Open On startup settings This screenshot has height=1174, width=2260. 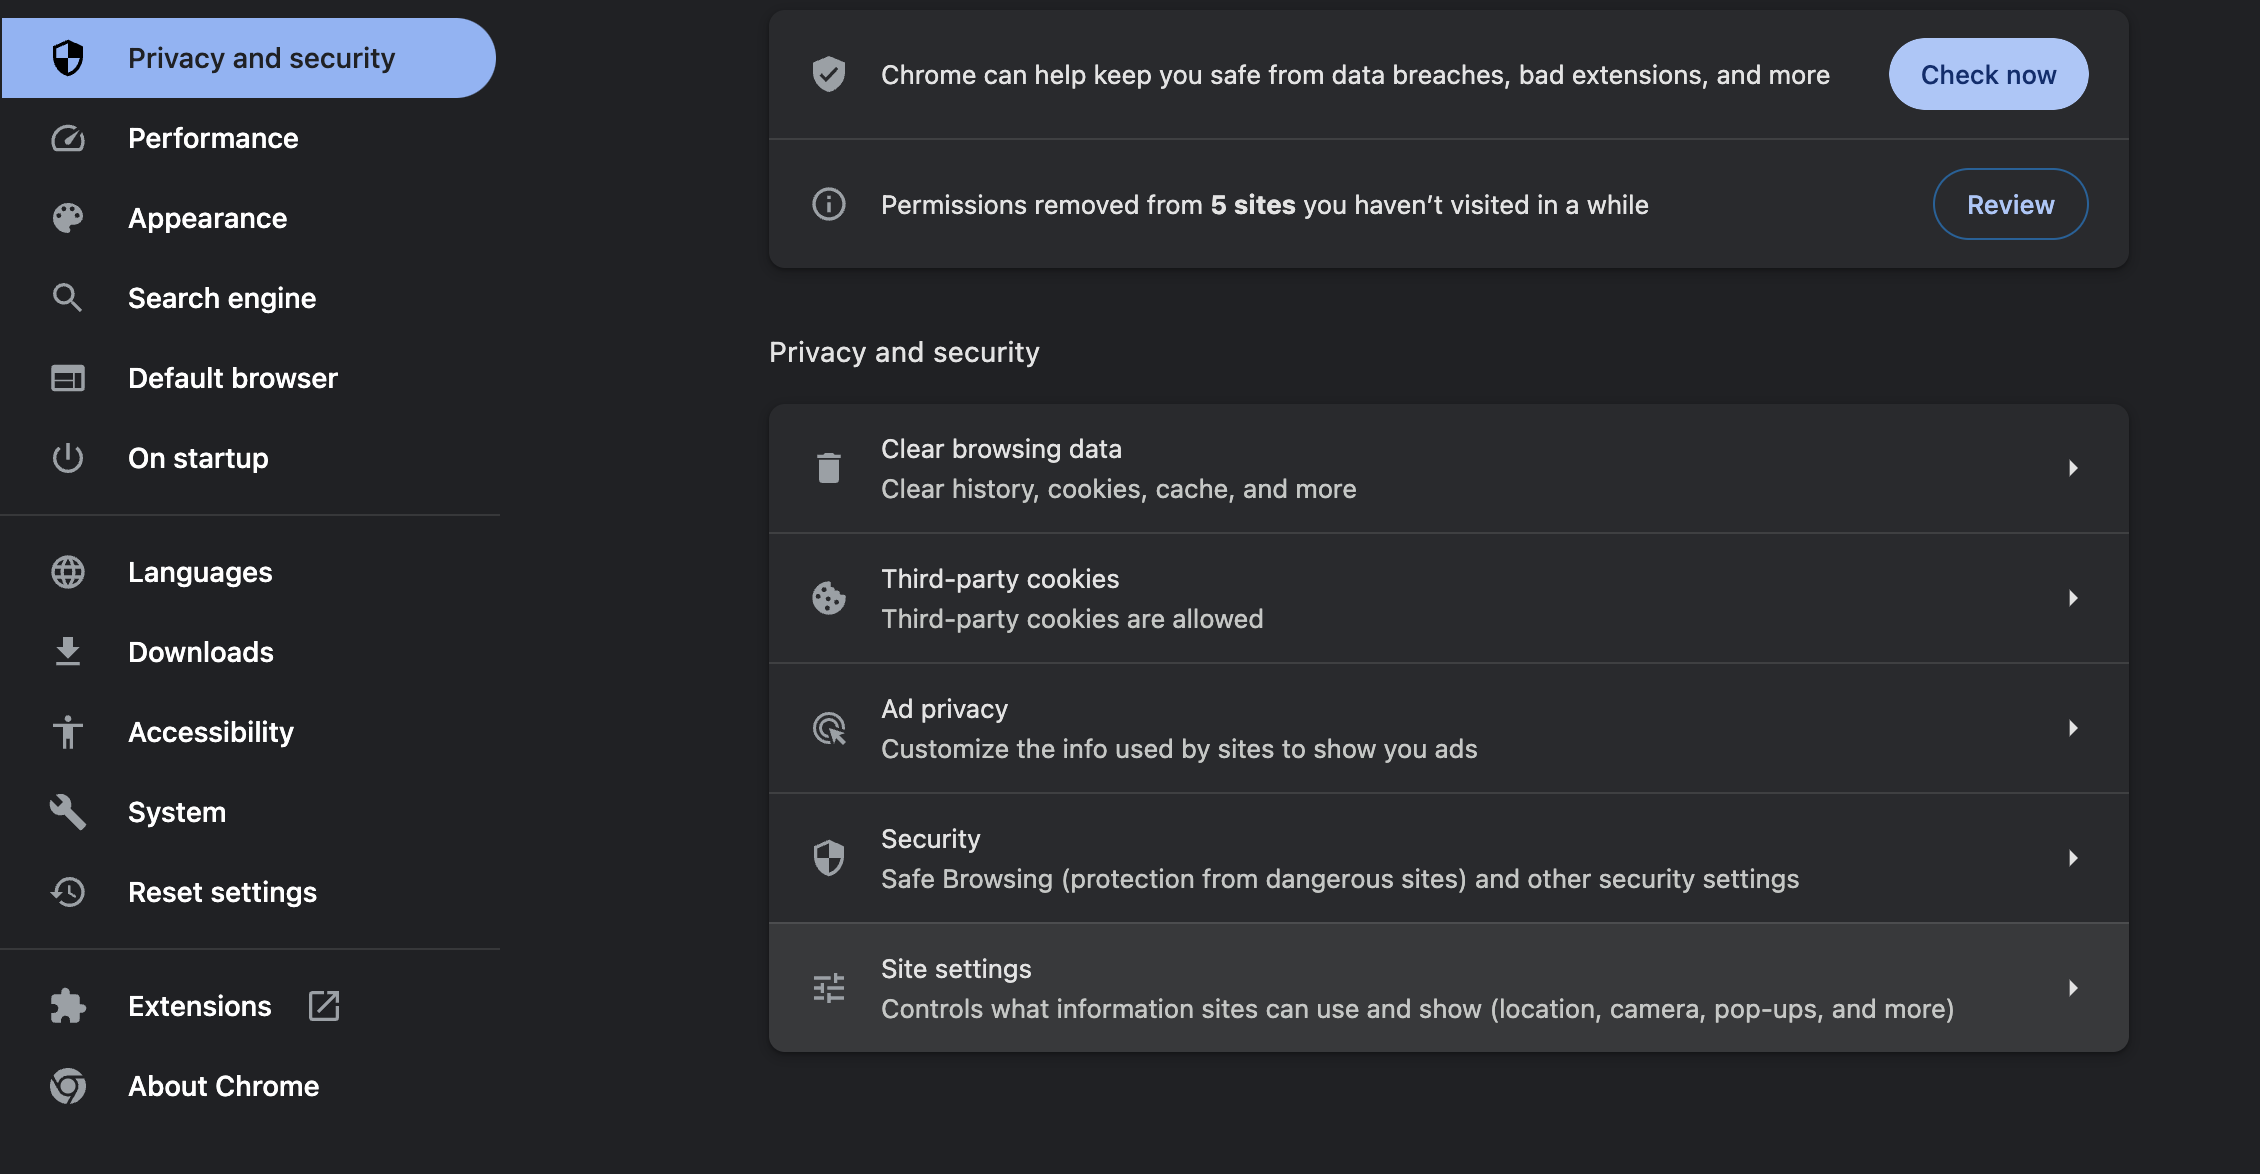(x=248, y=458)
